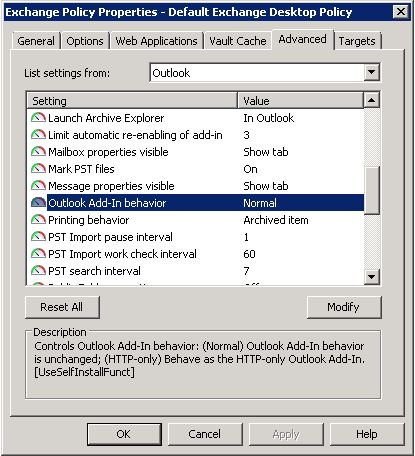
Task: Click the gauge icon beside Printing behavior
Action: coord(38,220)
